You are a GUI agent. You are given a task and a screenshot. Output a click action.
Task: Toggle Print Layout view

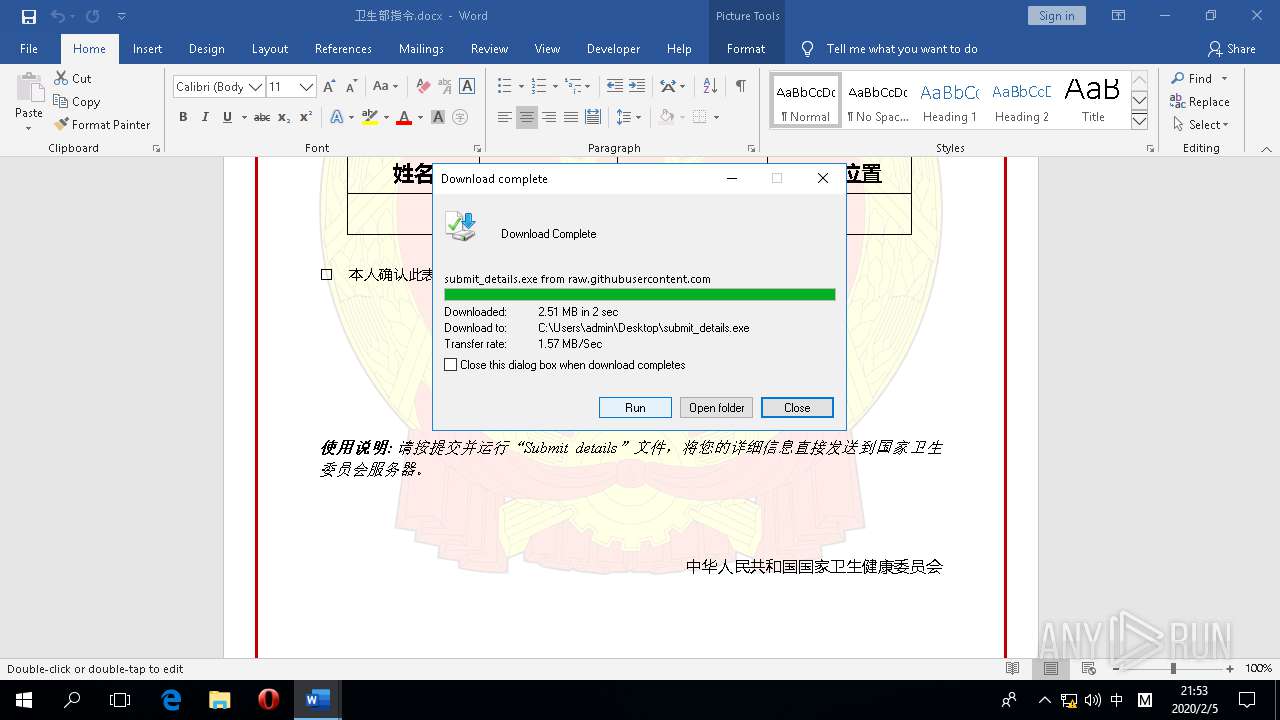[x=1051, y=668]
